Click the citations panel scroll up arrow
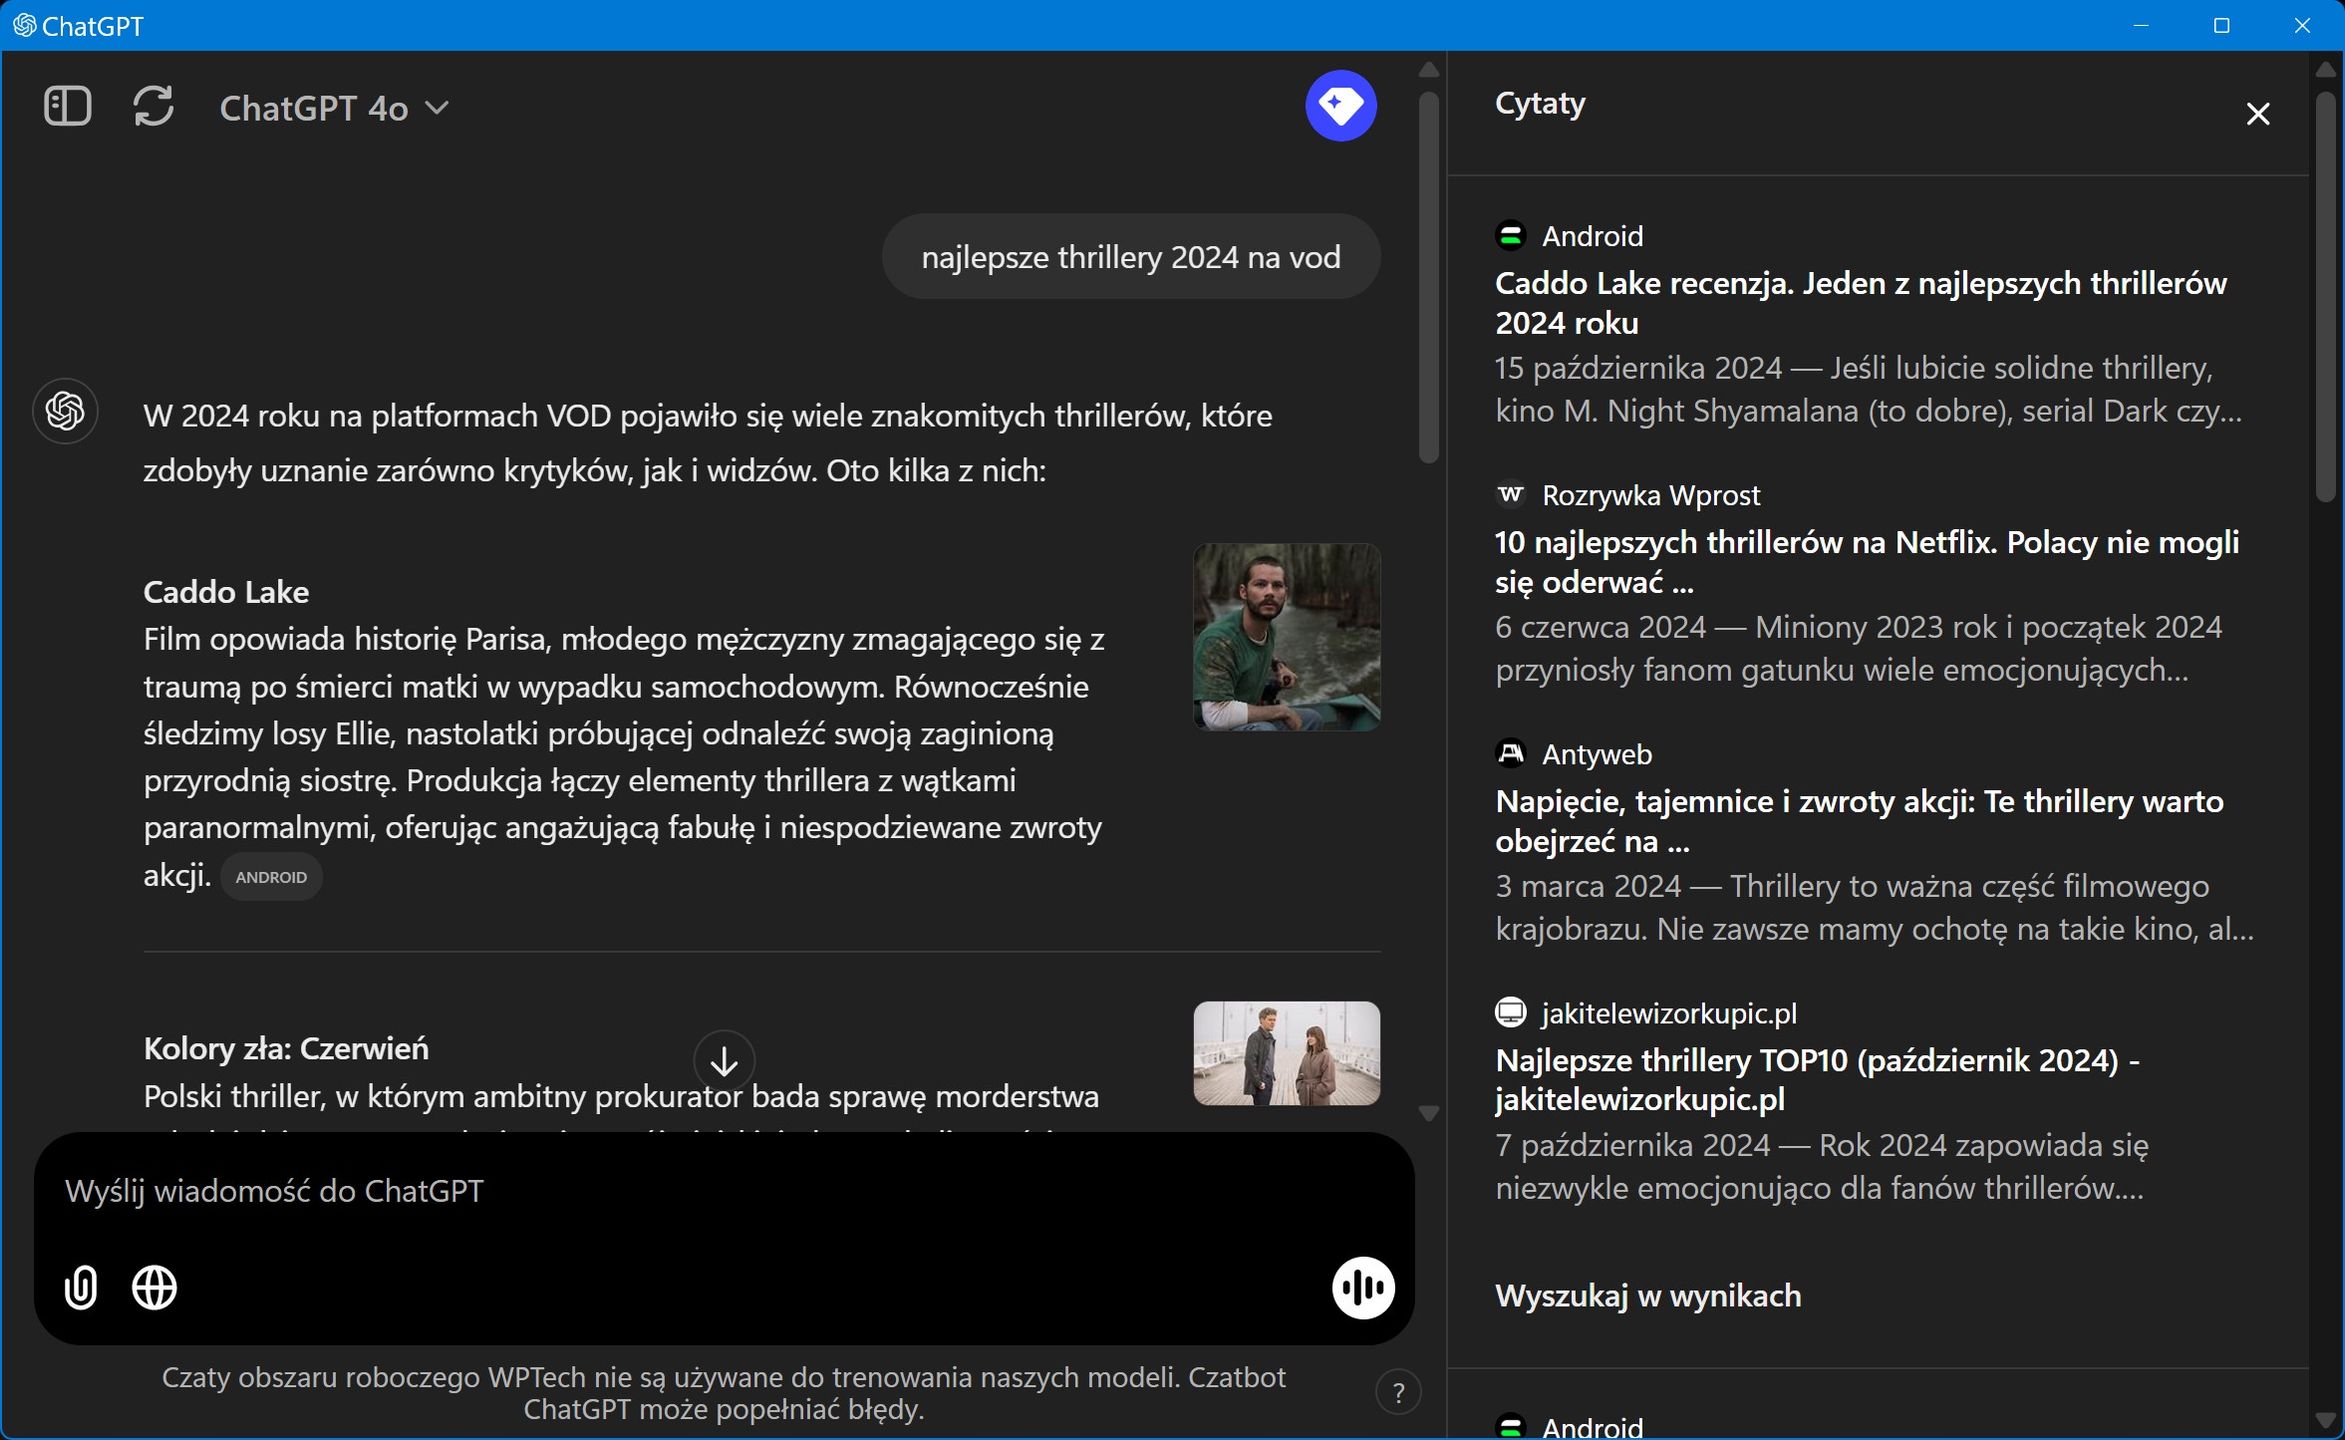Image resolution: width=2345 pixels, height=1440 pixels. tap(2325, 70)
